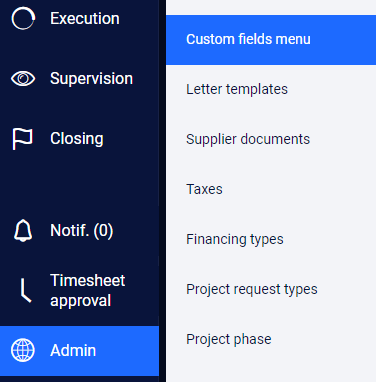Click the dark divider between sidebar and submenu
Screen dimensions: 376x382
click(162, 191)
